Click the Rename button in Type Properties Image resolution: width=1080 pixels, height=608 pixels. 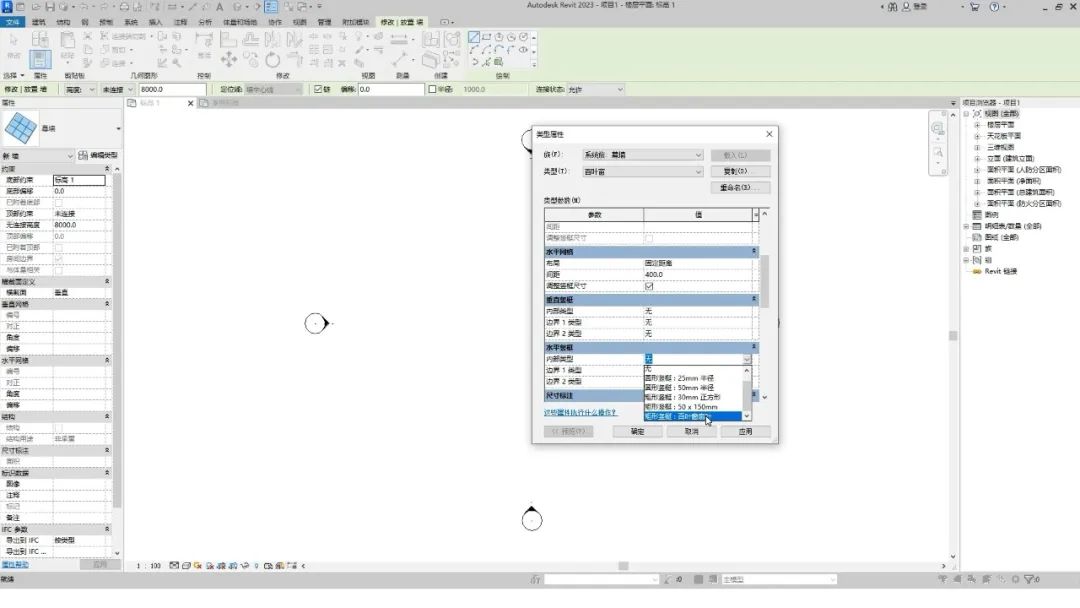740,188
